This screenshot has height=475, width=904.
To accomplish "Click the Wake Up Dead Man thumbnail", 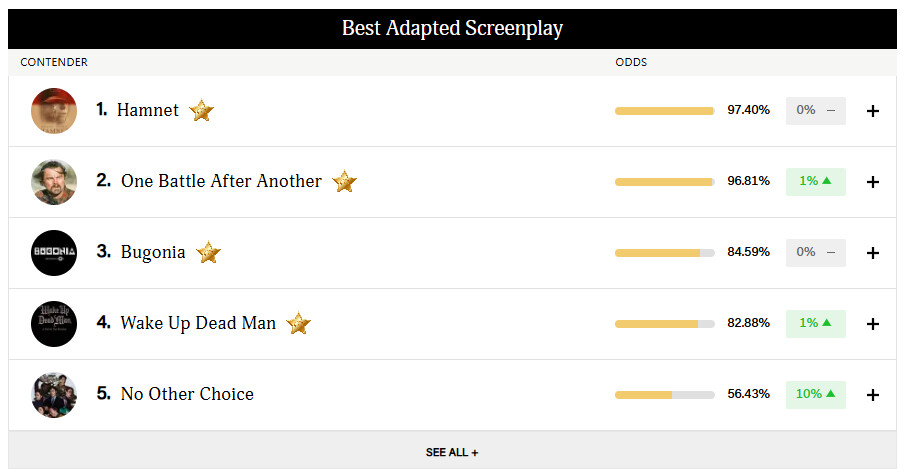I will pyautogui.click(x=54, y=324).
